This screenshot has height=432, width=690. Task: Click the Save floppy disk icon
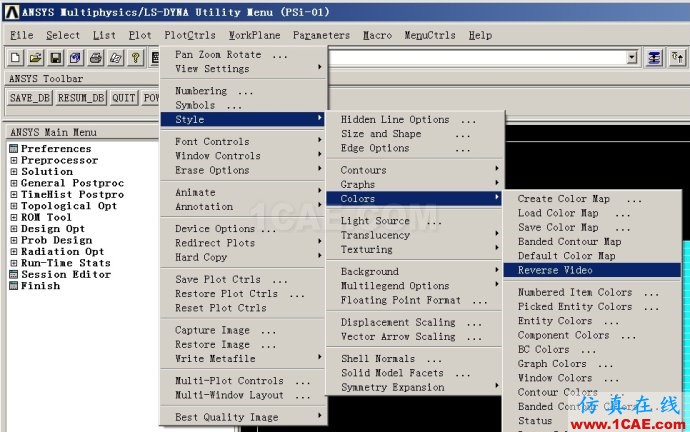click(55, 58)
